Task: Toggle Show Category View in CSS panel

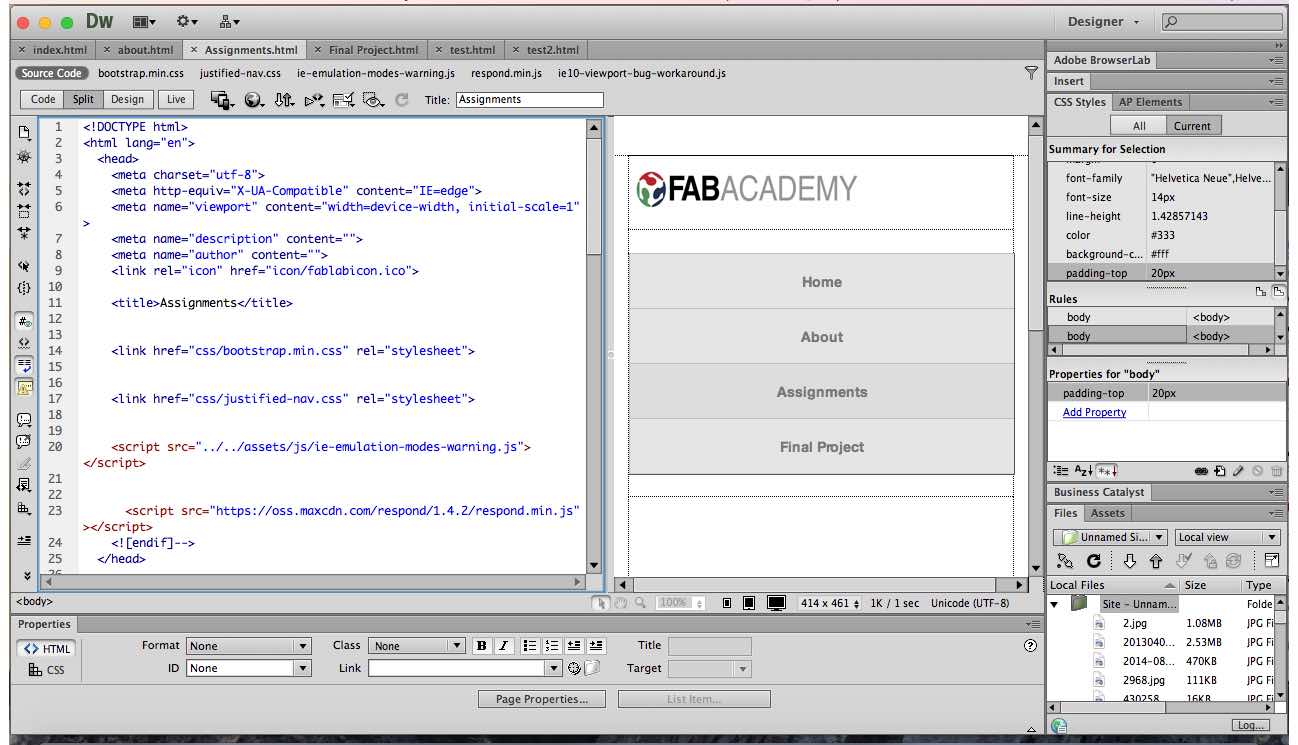Action: tap(1061, 470)
